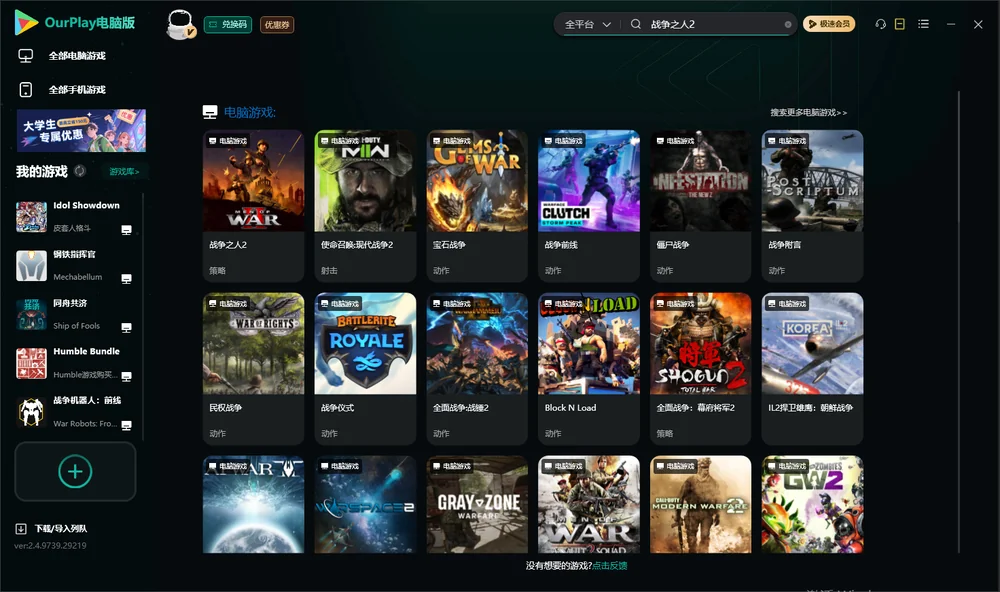
Task: Clear the search box text
Action: 788,24
